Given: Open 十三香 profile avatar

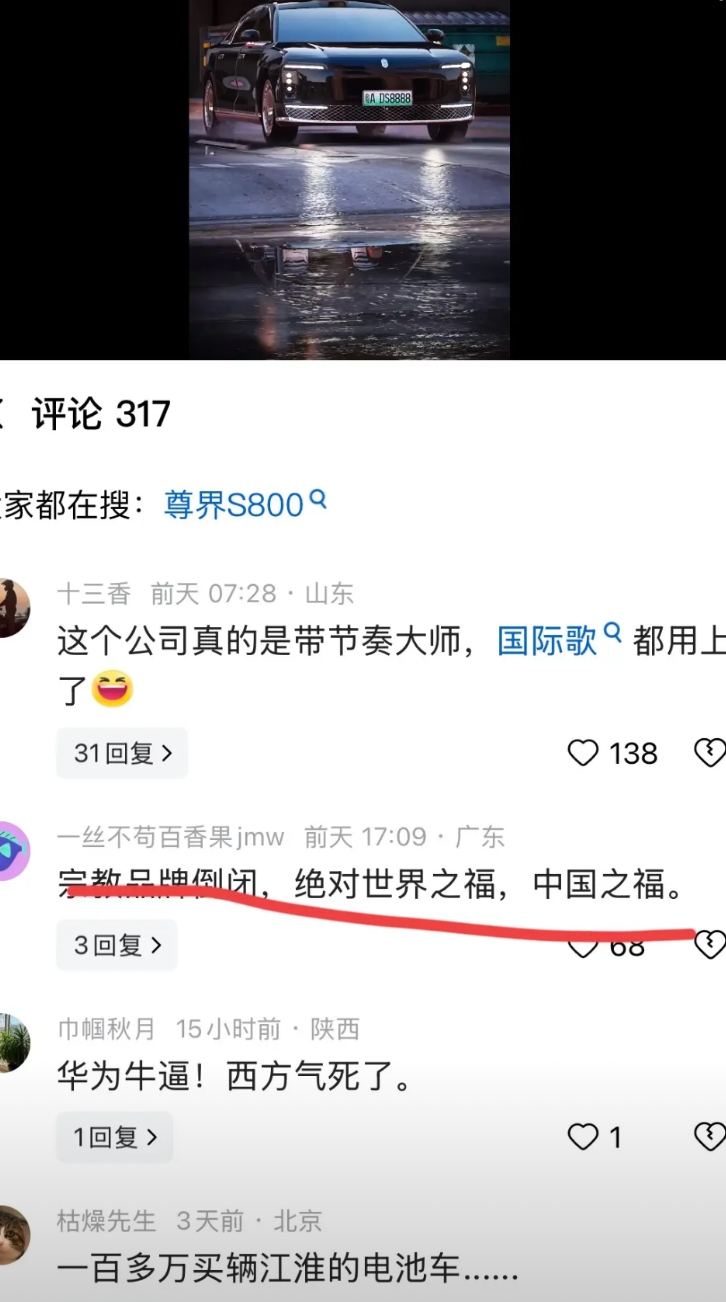Looking at the screenshot, I should (x=12, y=607).
